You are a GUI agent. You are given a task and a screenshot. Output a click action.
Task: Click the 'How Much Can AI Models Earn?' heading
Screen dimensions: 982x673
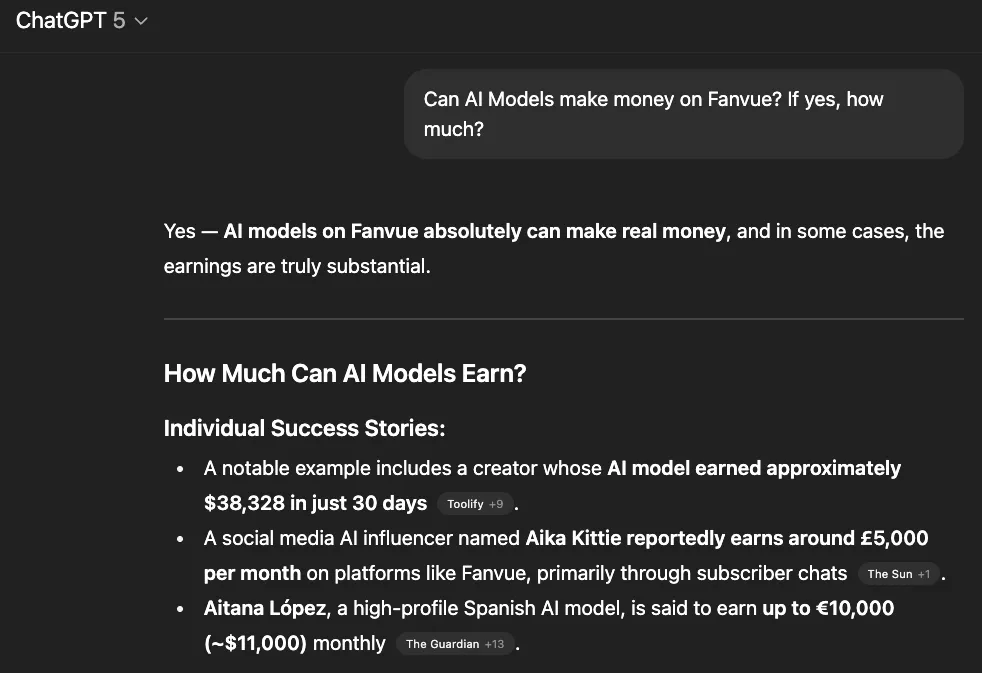[x=345, y=374]
